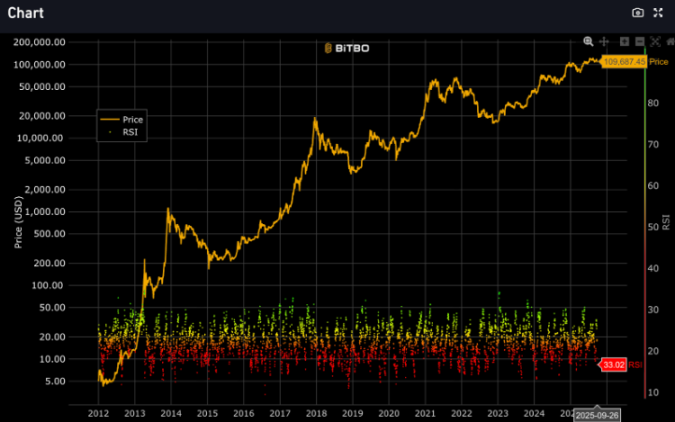Reset axes with the home icon

[668, 41]
